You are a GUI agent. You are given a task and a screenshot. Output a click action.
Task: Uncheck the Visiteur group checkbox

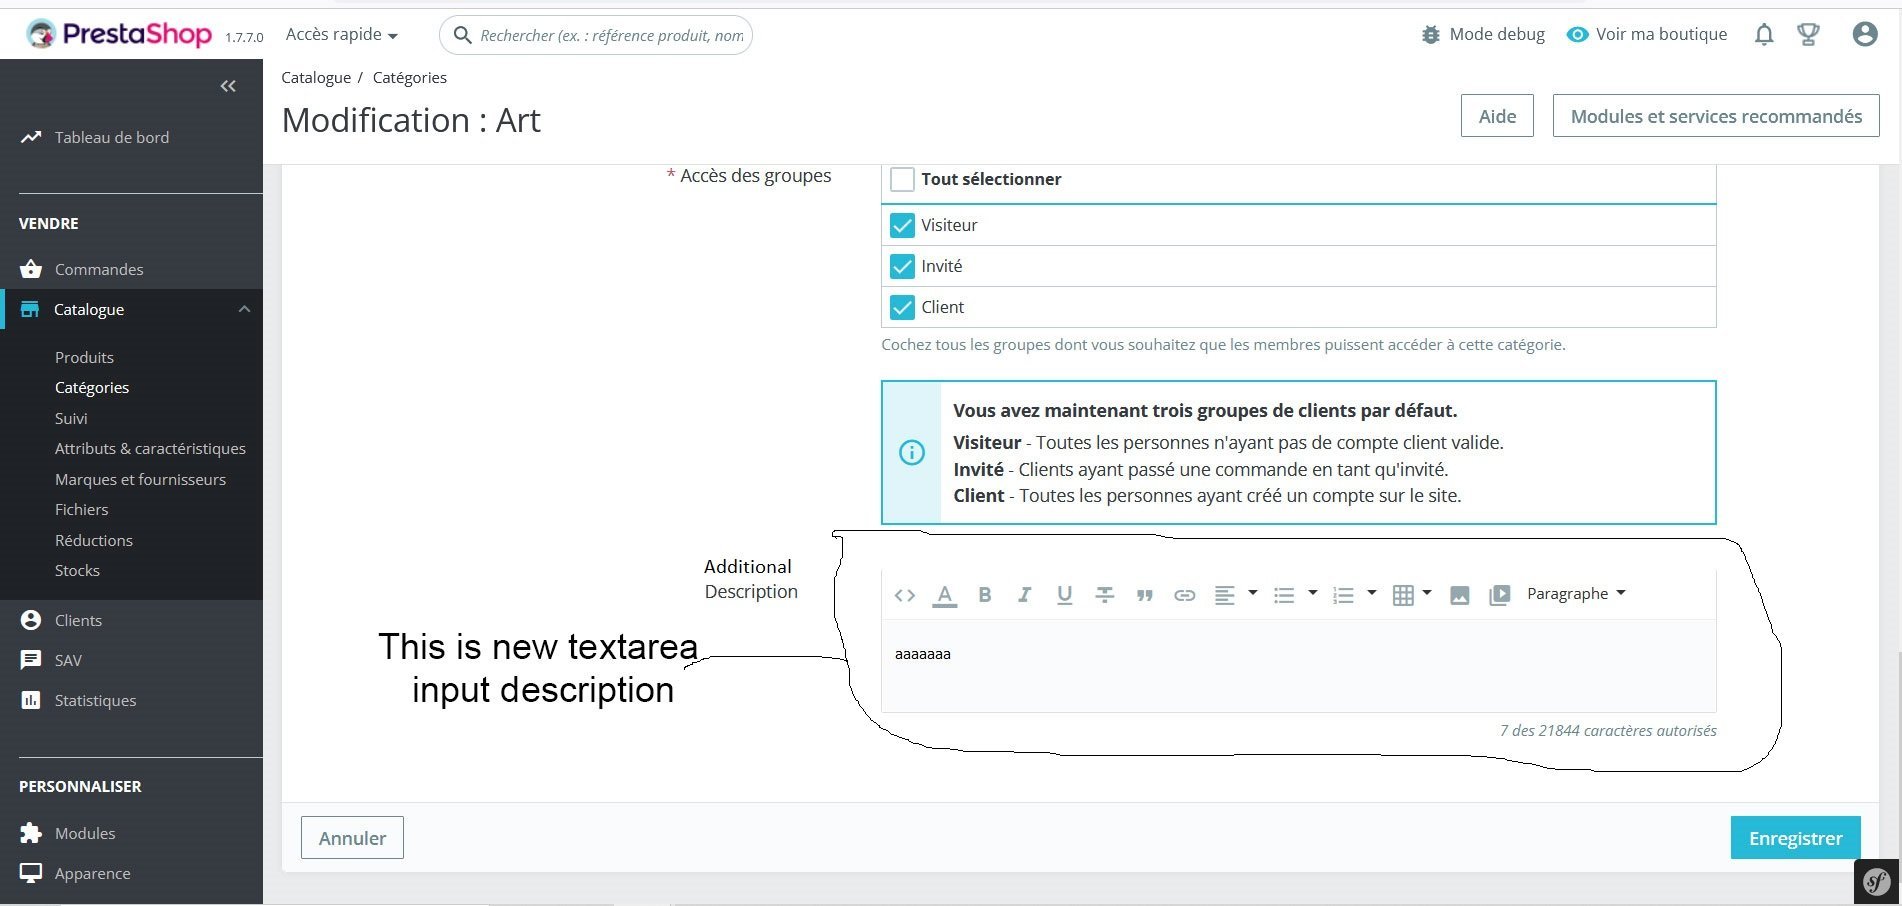click(x=902, y=225)
